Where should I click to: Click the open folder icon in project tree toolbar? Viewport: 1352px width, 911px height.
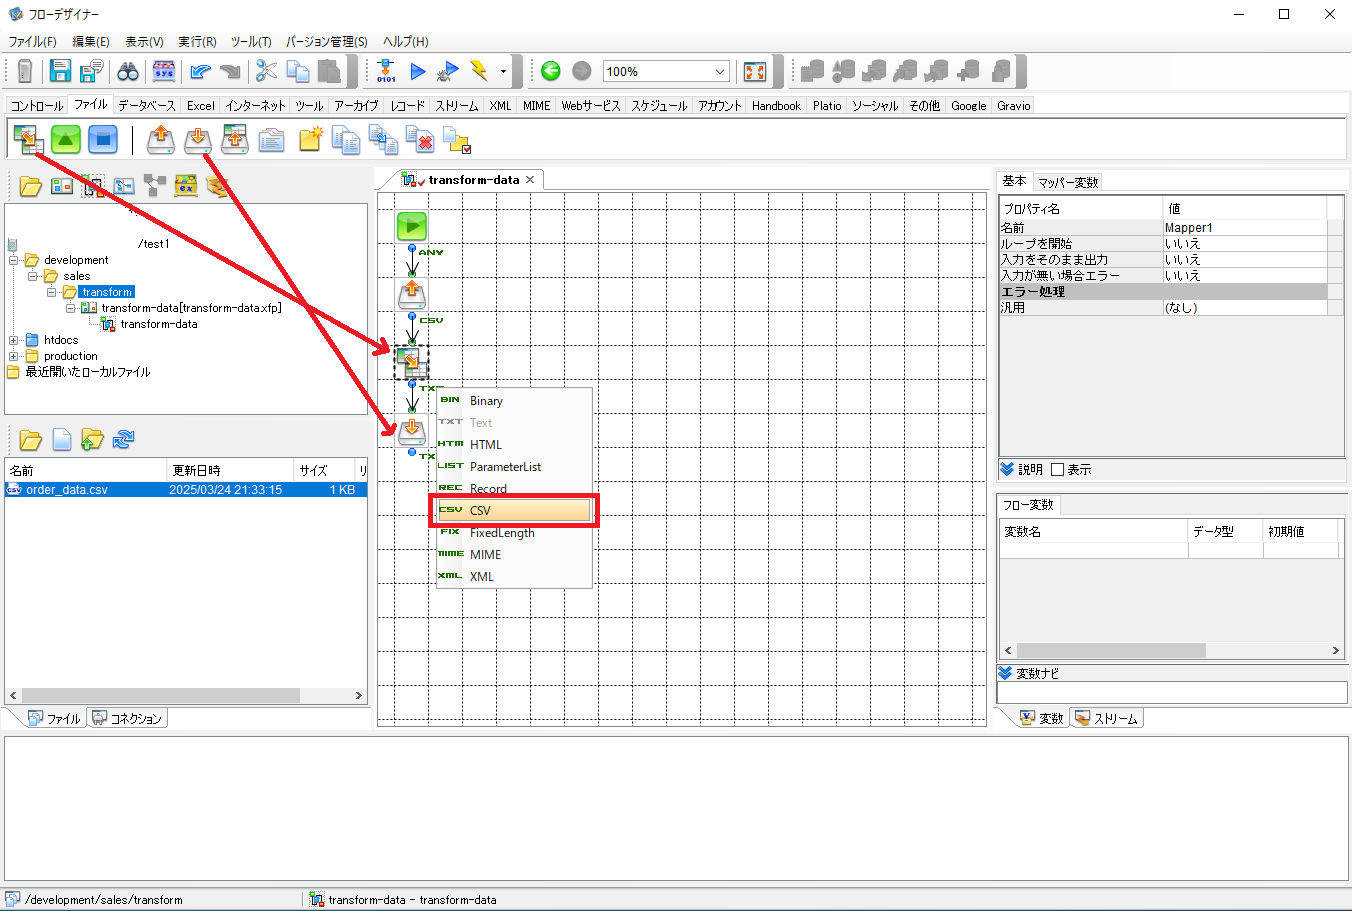click(x=30, y=185)
